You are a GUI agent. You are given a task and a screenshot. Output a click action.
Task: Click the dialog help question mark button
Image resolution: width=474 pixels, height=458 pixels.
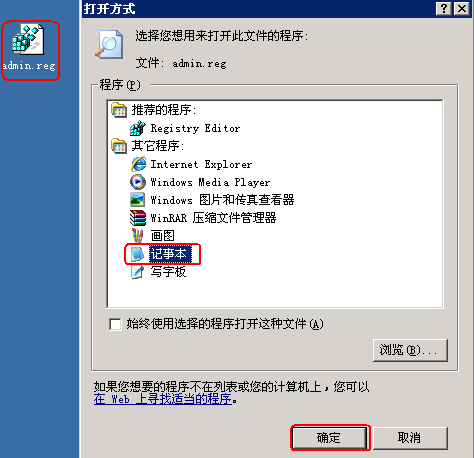coord(444,9)
